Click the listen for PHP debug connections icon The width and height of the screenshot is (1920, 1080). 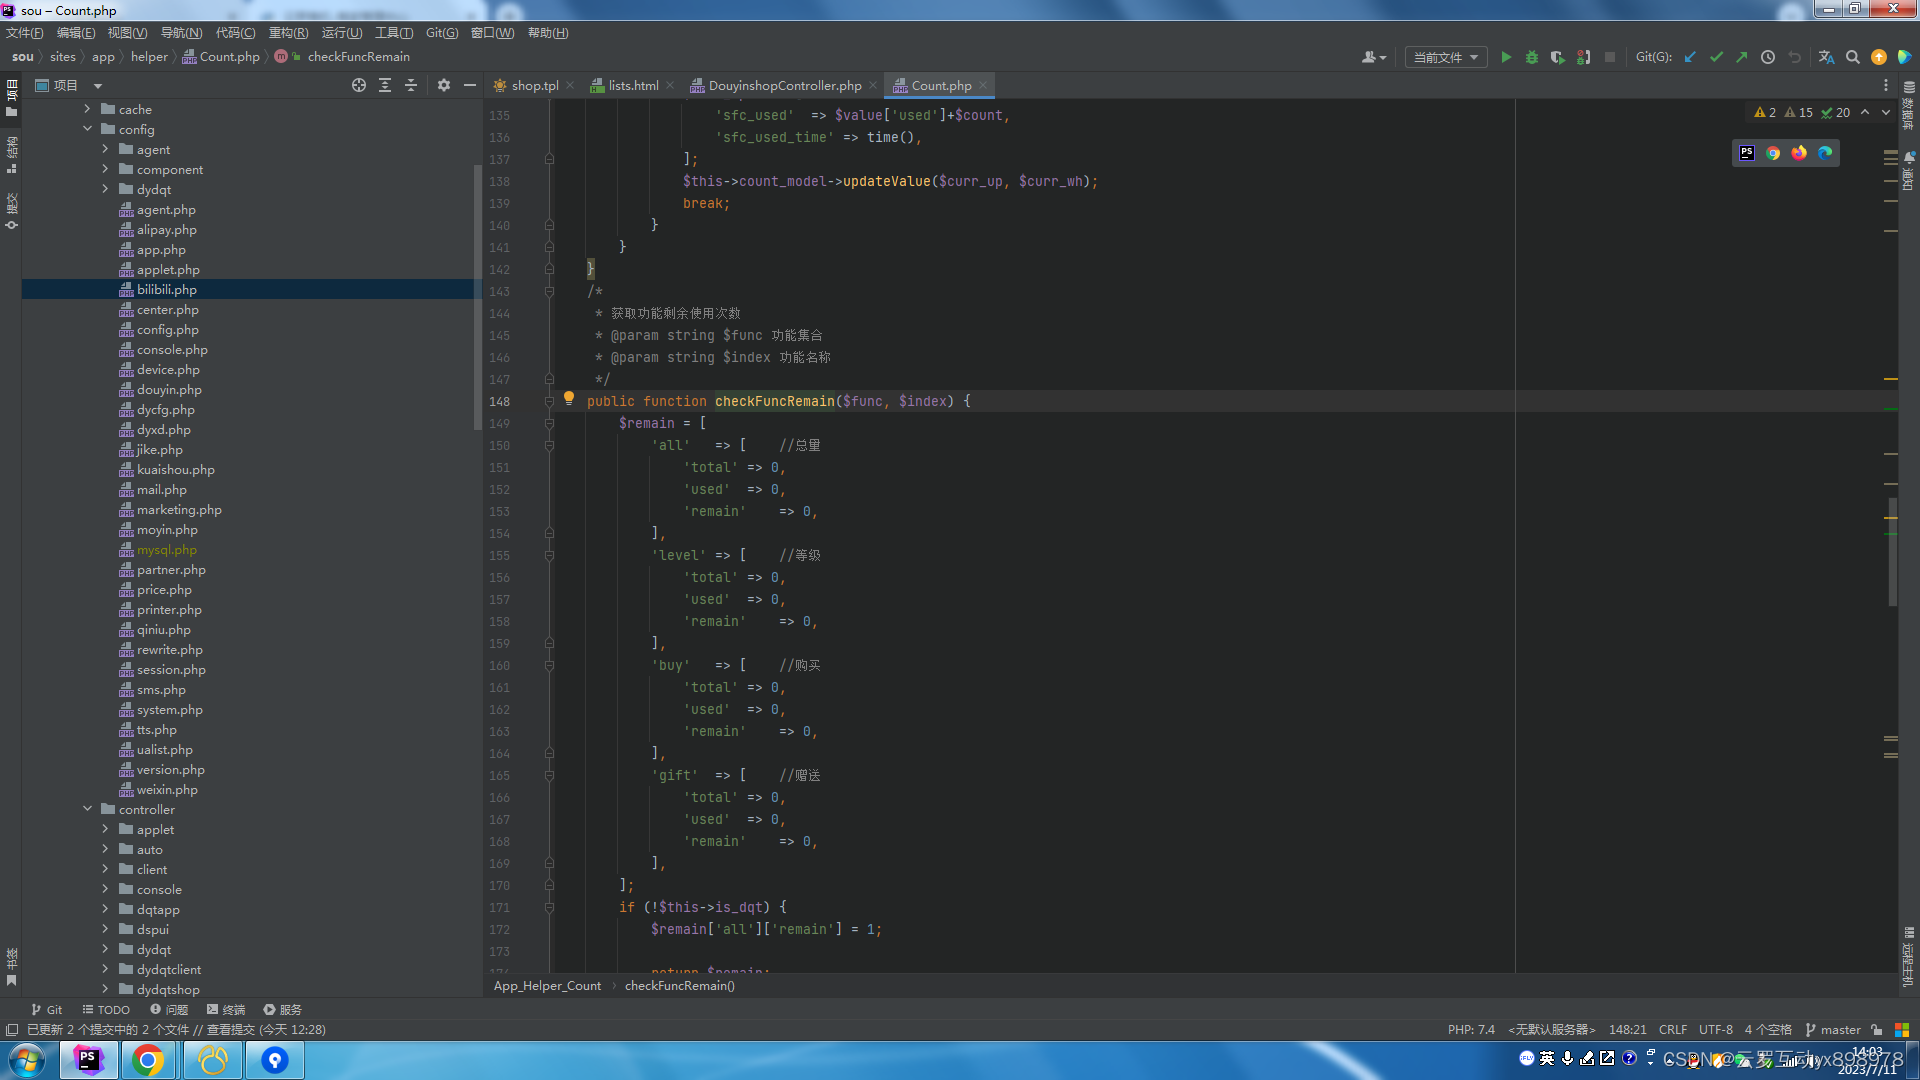click(x=1584, y=57)
